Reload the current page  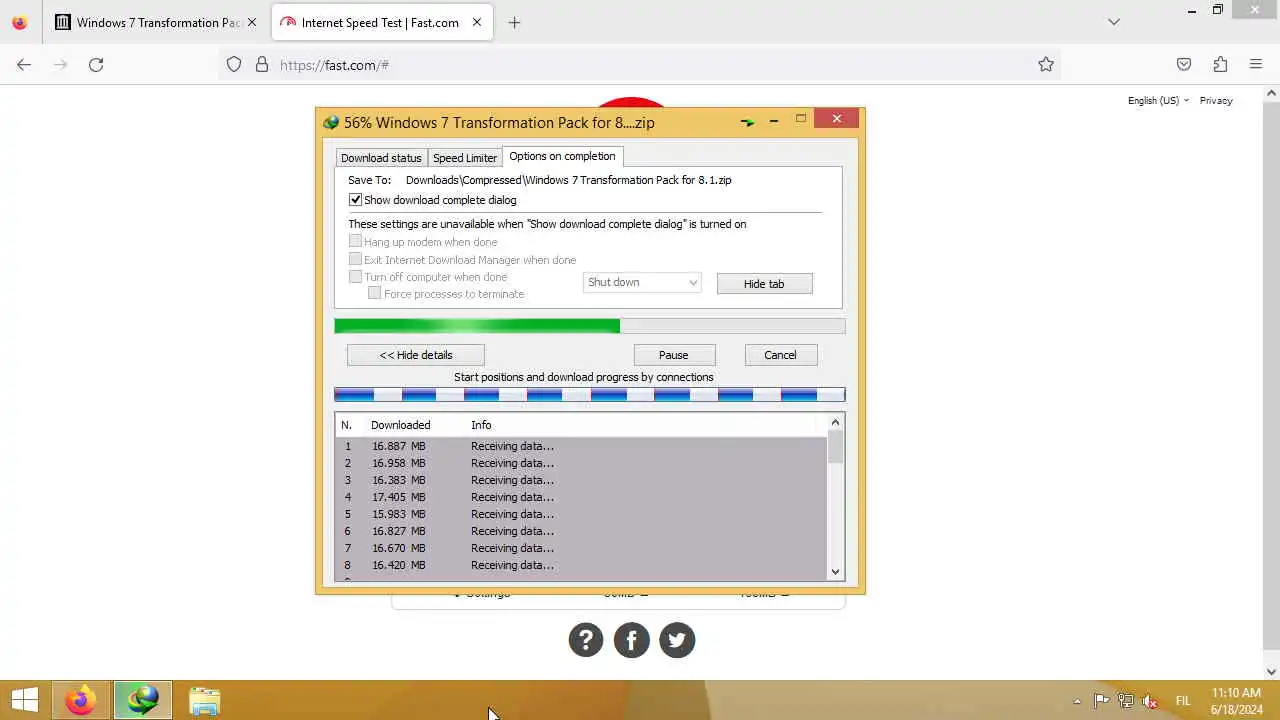coord(96,64)
